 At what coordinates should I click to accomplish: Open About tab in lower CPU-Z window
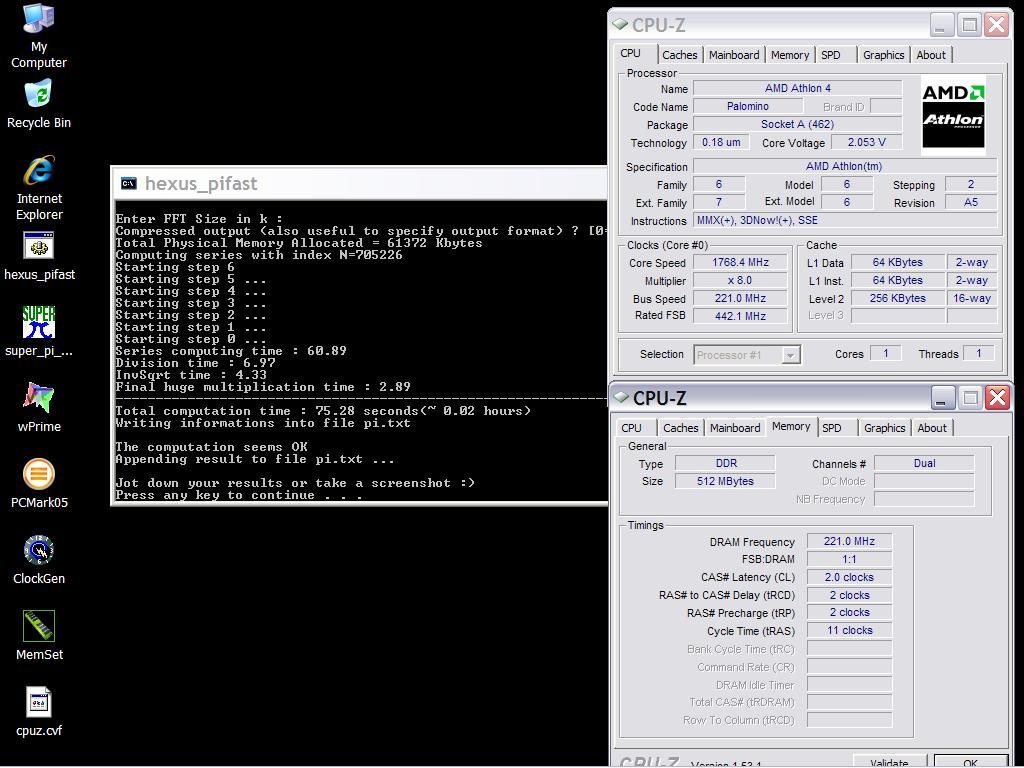[931, 428]
